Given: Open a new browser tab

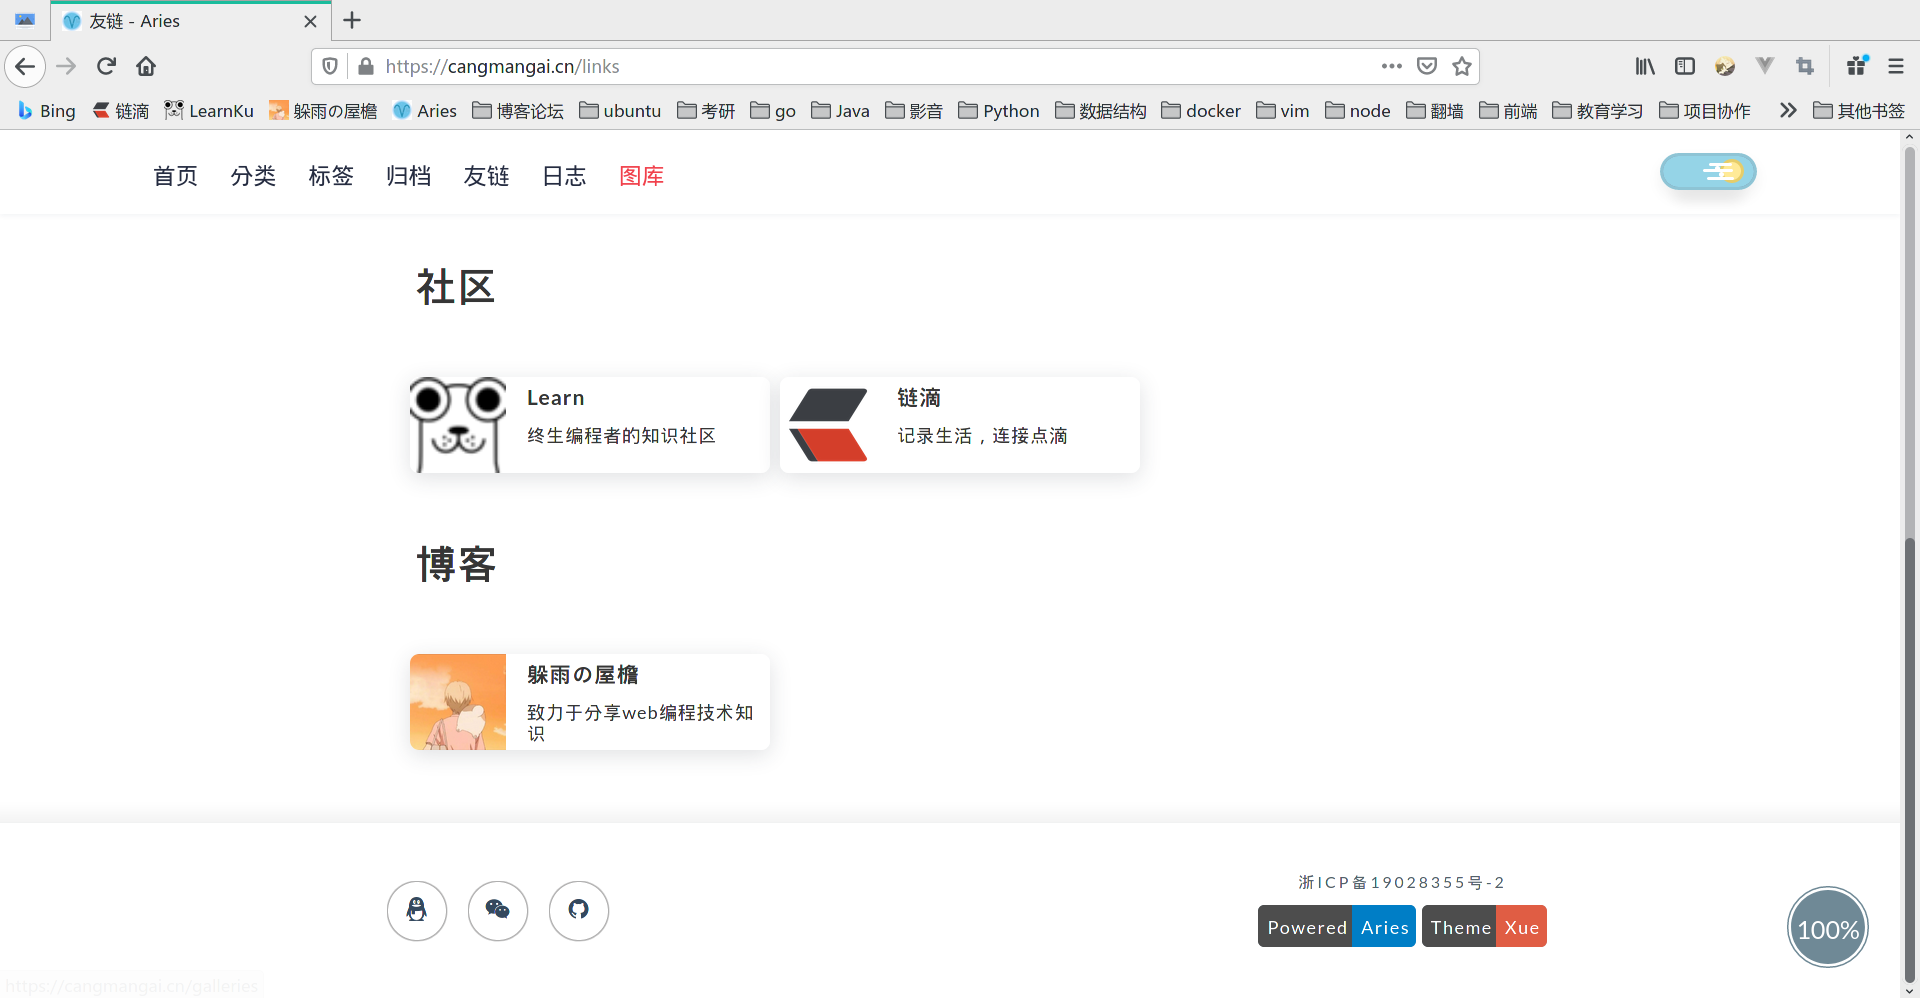Looking at the screenshot, I should 352,21.
